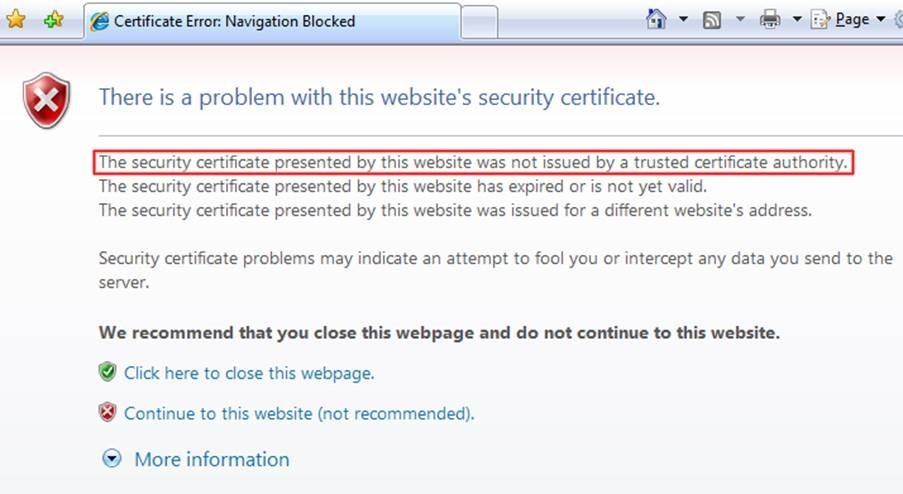Open the Print options dropdown arrow
The height and width of the screenshot is (494, 903).
(x=797, y=20)
